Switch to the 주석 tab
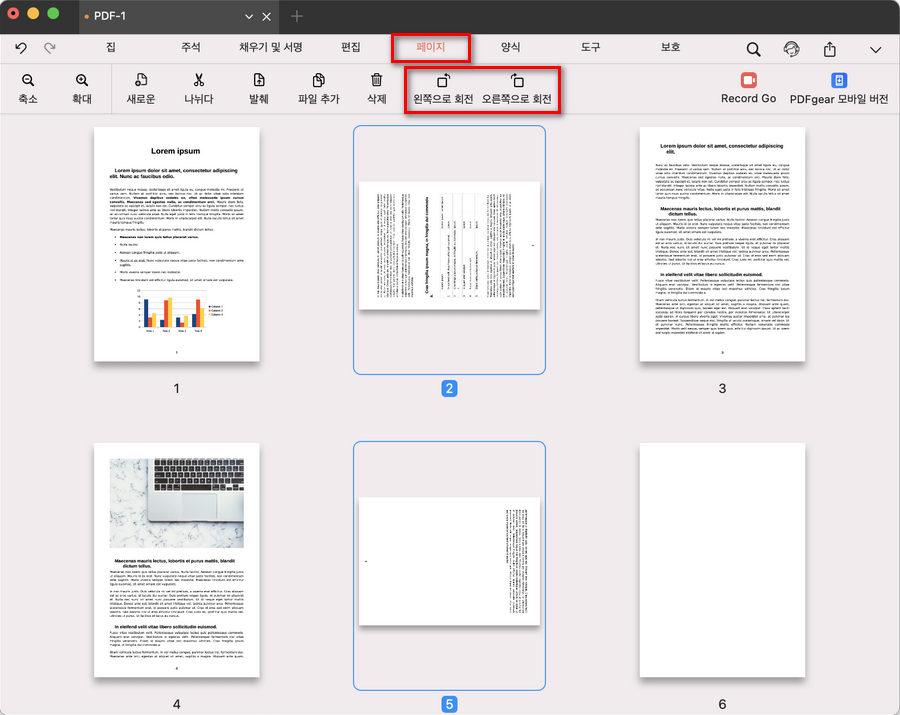The image size is (900, 715). [x=190, y=47]
